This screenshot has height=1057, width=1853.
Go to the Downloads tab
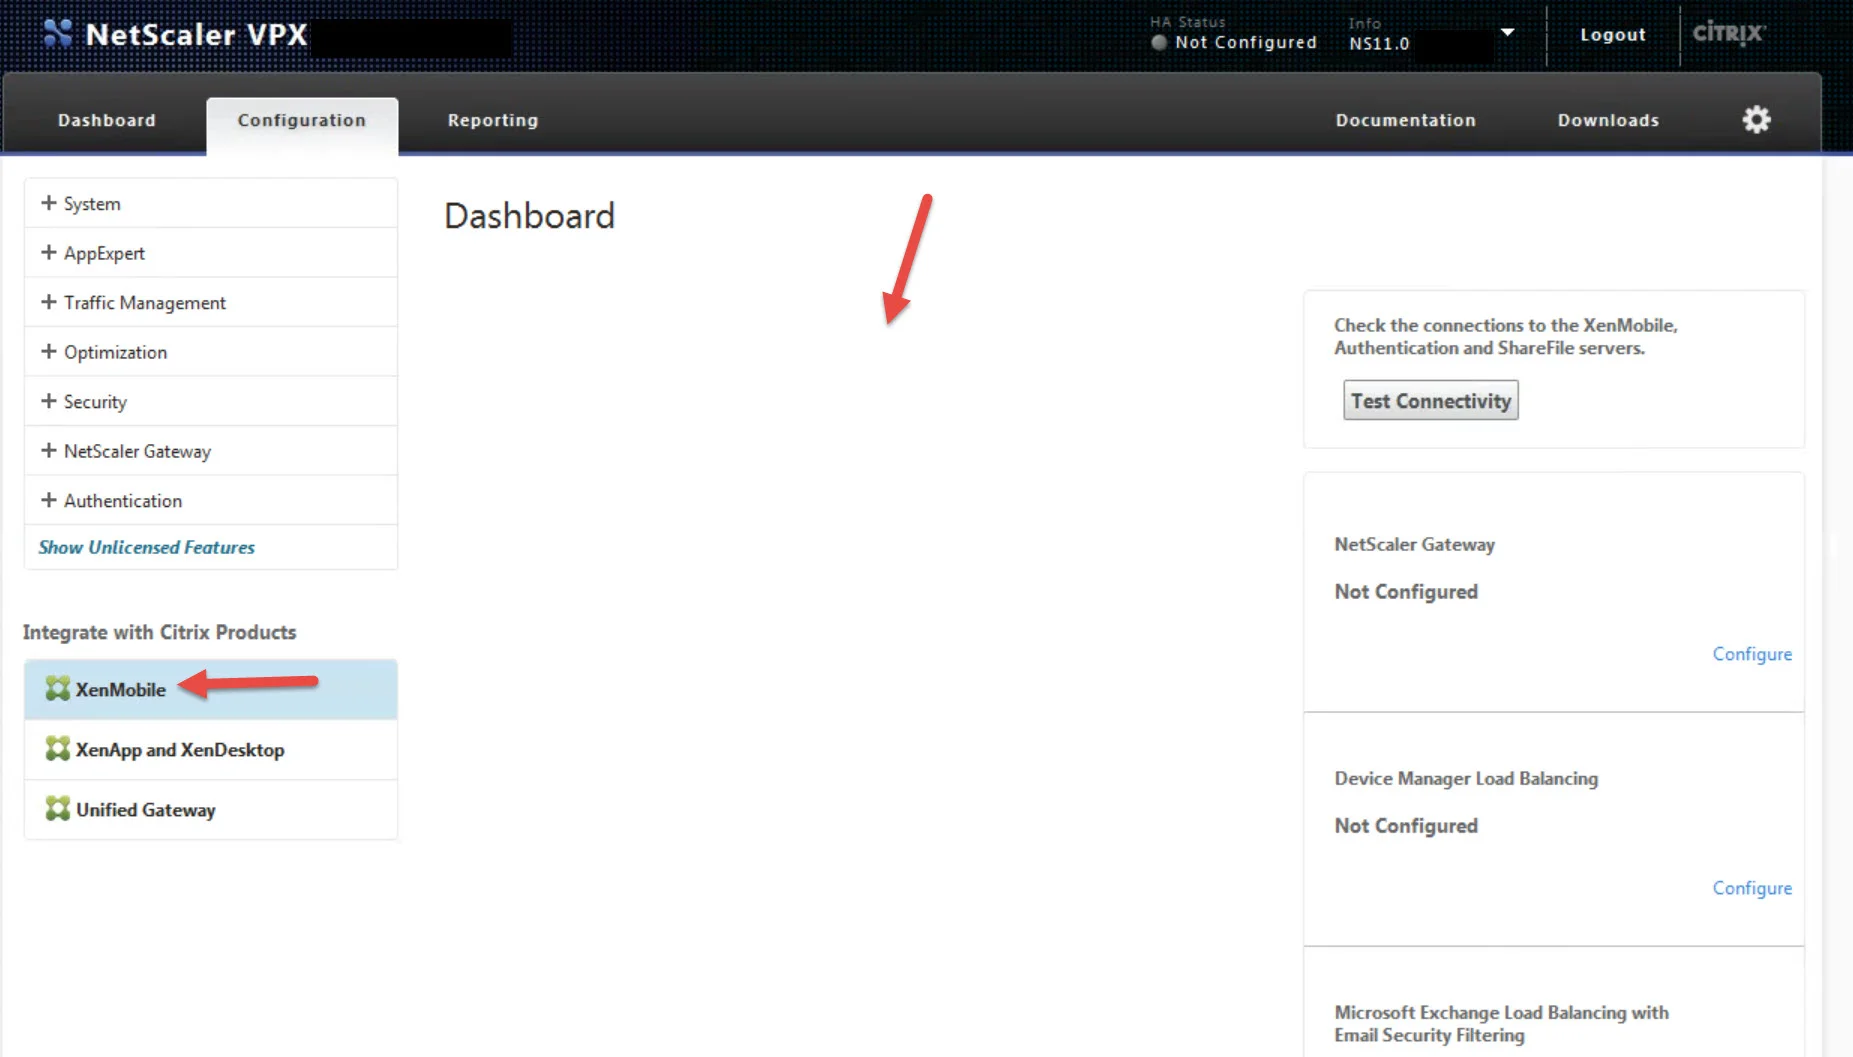(1608, 120)
